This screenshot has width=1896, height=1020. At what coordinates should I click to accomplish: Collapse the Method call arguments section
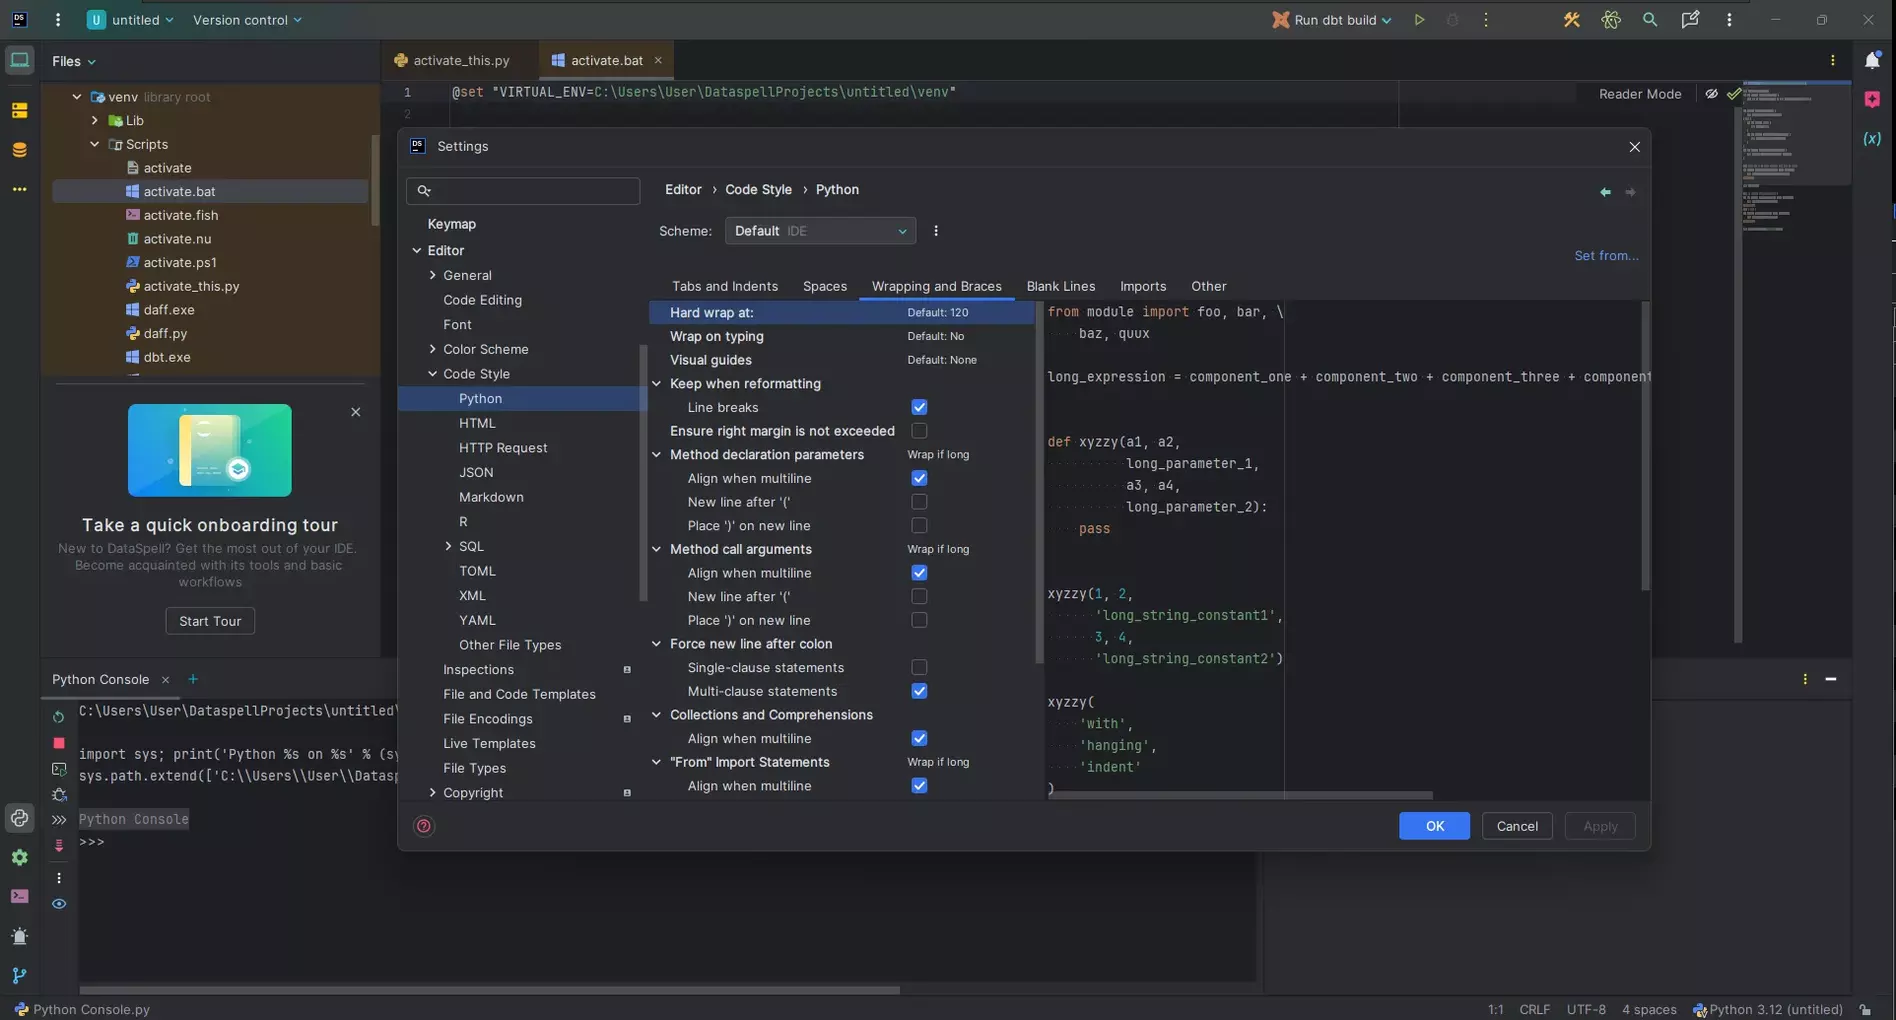[x=657, y=549]
